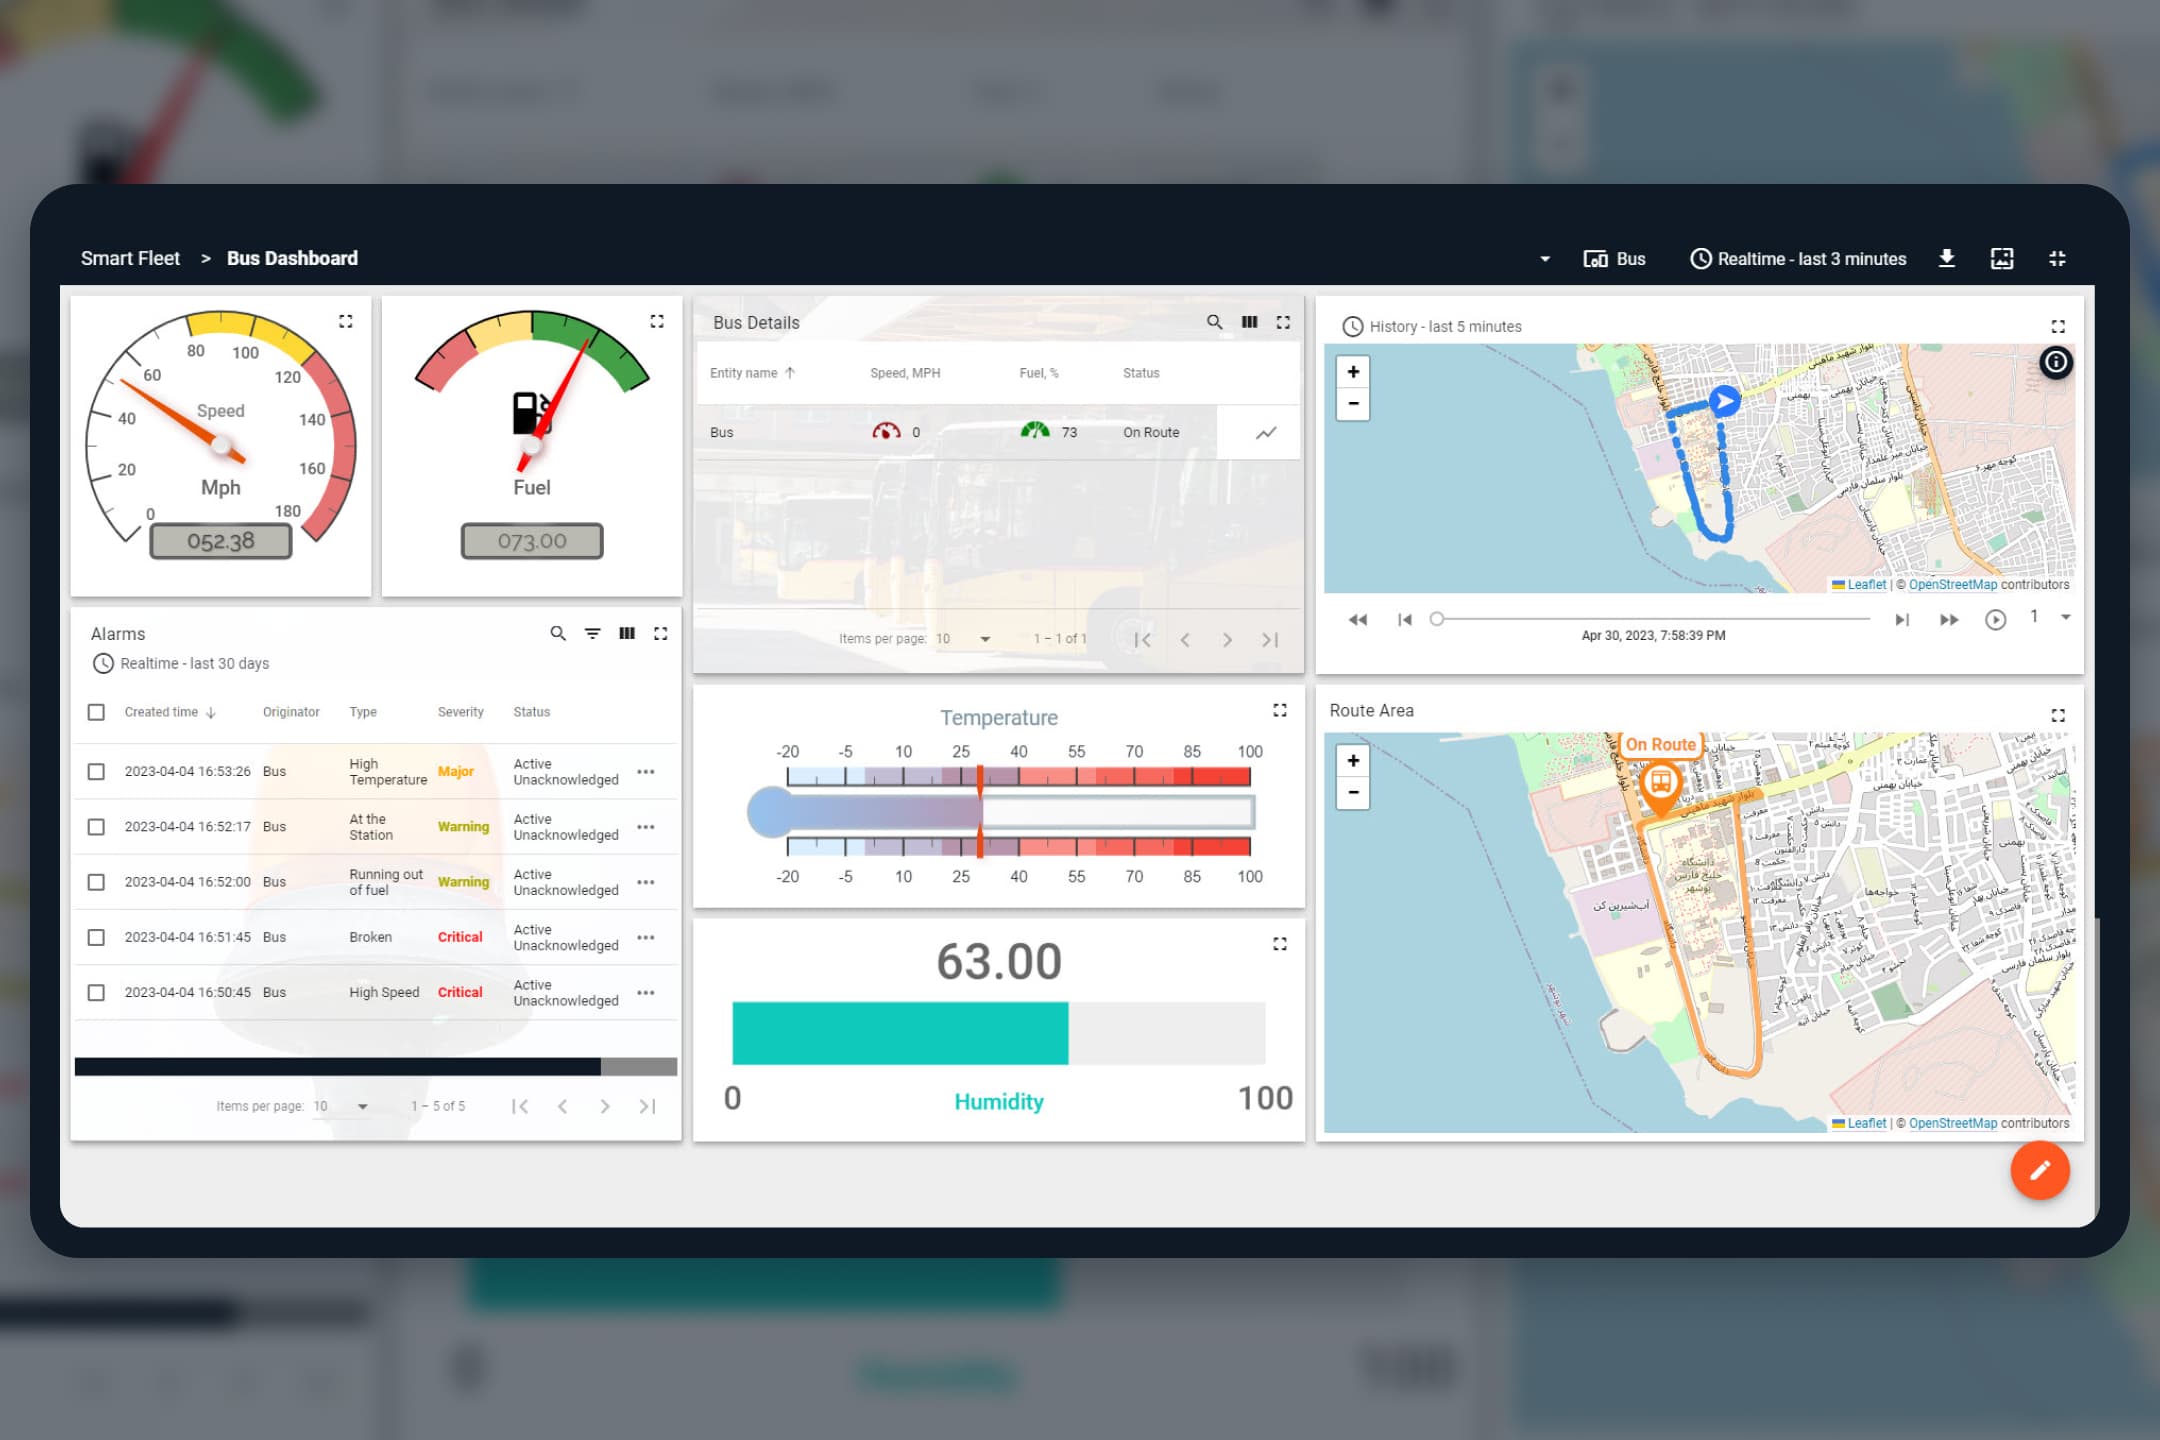This screenshot has width=2160, height=1440.
Task: Open Bus Details items per page dropdown
Action: coord(963,639)
